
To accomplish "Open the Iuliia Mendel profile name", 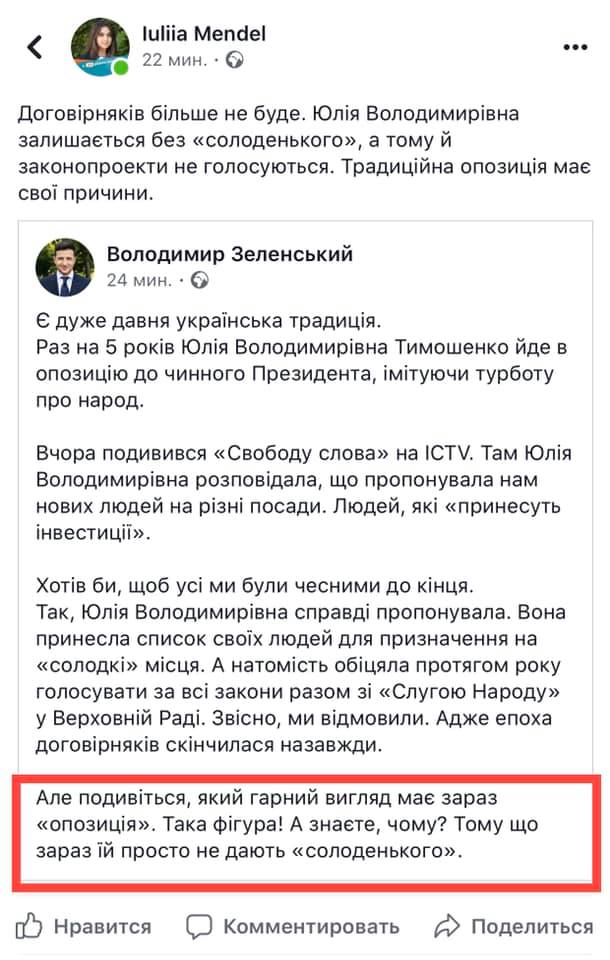I will [204, 34].
